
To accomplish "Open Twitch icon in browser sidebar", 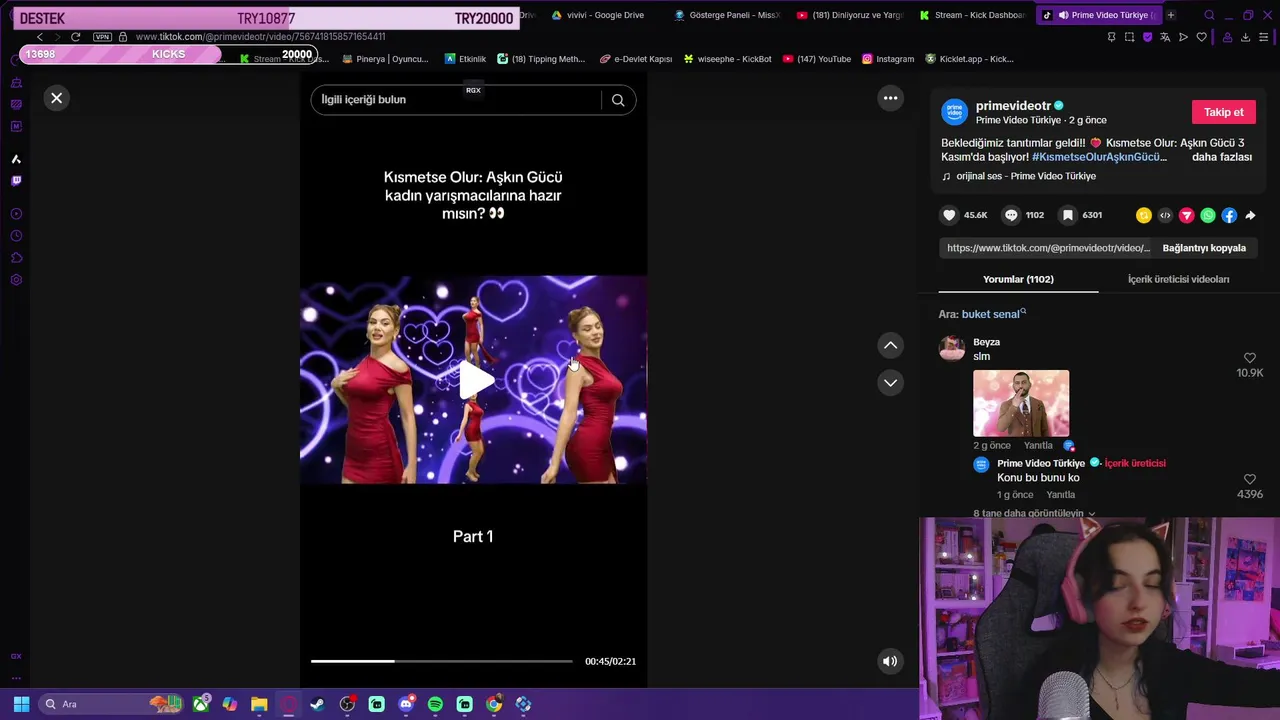I will point(16,181).
